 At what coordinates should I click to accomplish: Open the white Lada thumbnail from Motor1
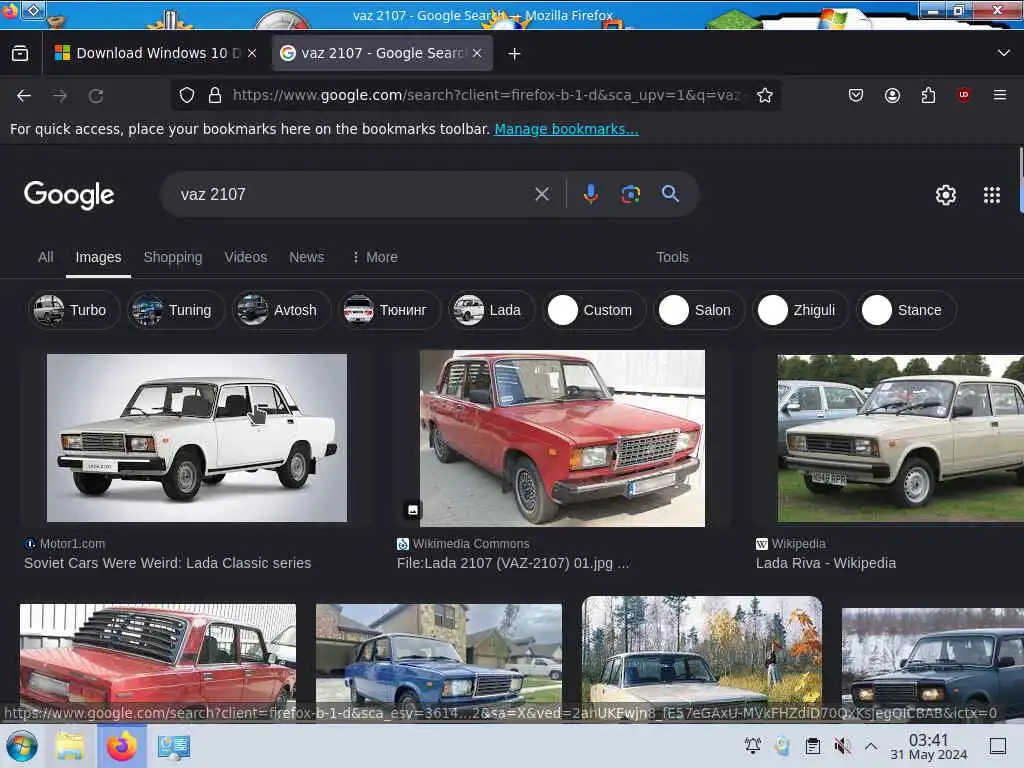(197, 438)
